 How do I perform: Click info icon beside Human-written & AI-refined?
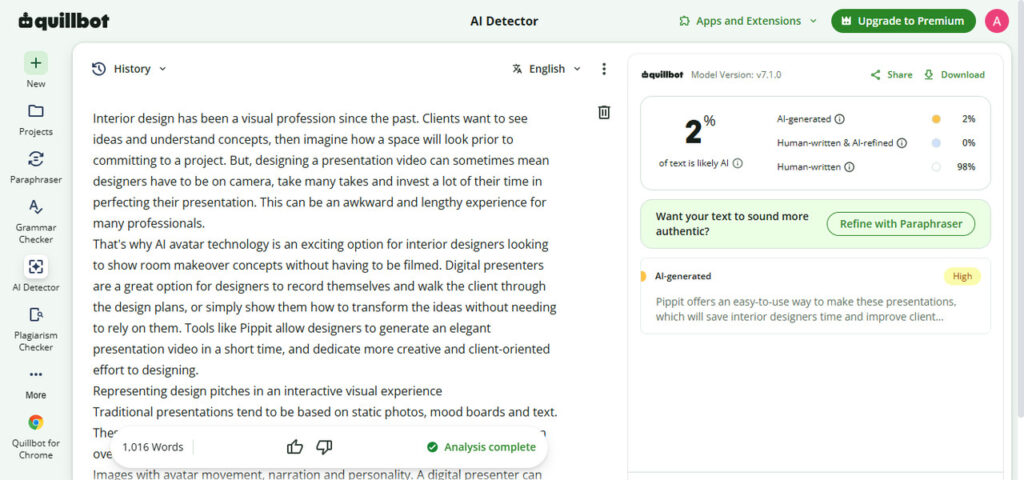[x=902, y=143]
